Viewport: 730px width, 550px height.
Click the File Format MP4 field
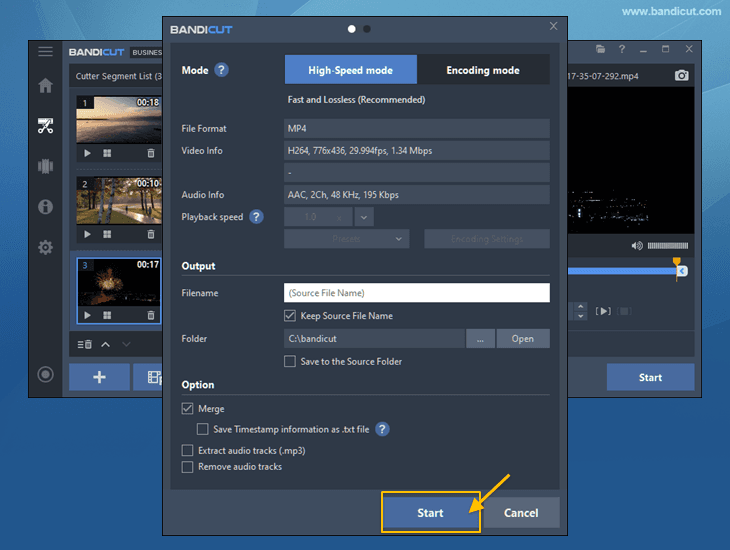(x=417, y=129)
